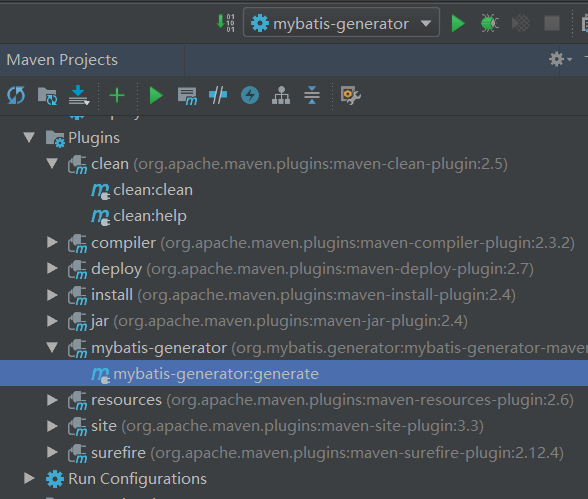Select the clean:help goal
Screen dimensions: 588x499
pos(150,216)
